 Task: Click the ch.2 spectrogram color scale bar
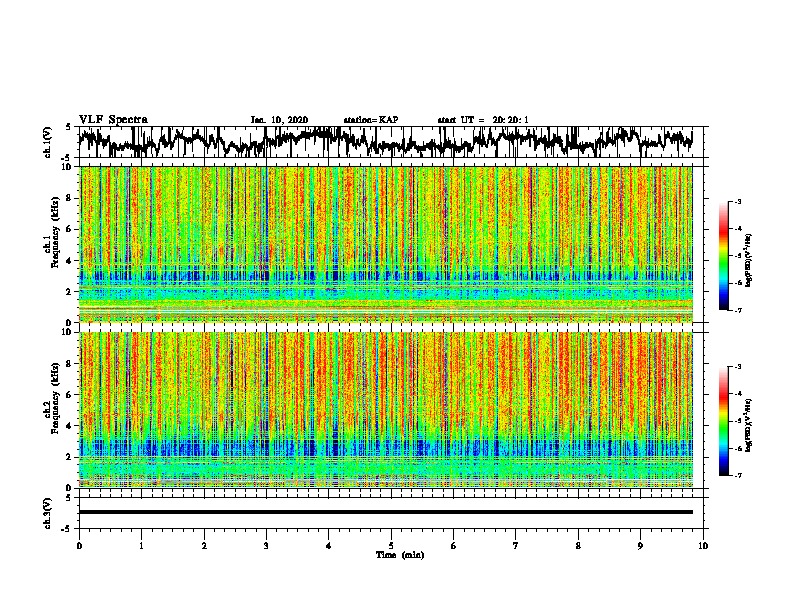pyautogui.click(x=723, y=421)
